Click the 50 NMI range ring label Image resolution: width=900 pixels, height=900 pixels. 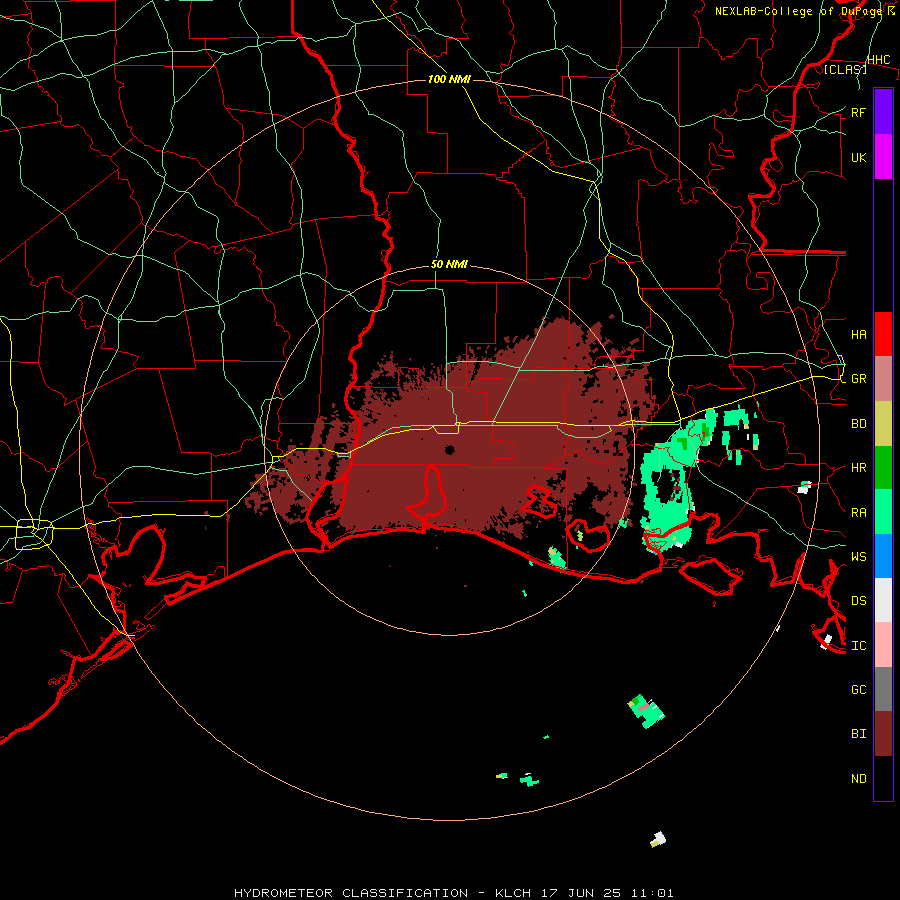449,264
